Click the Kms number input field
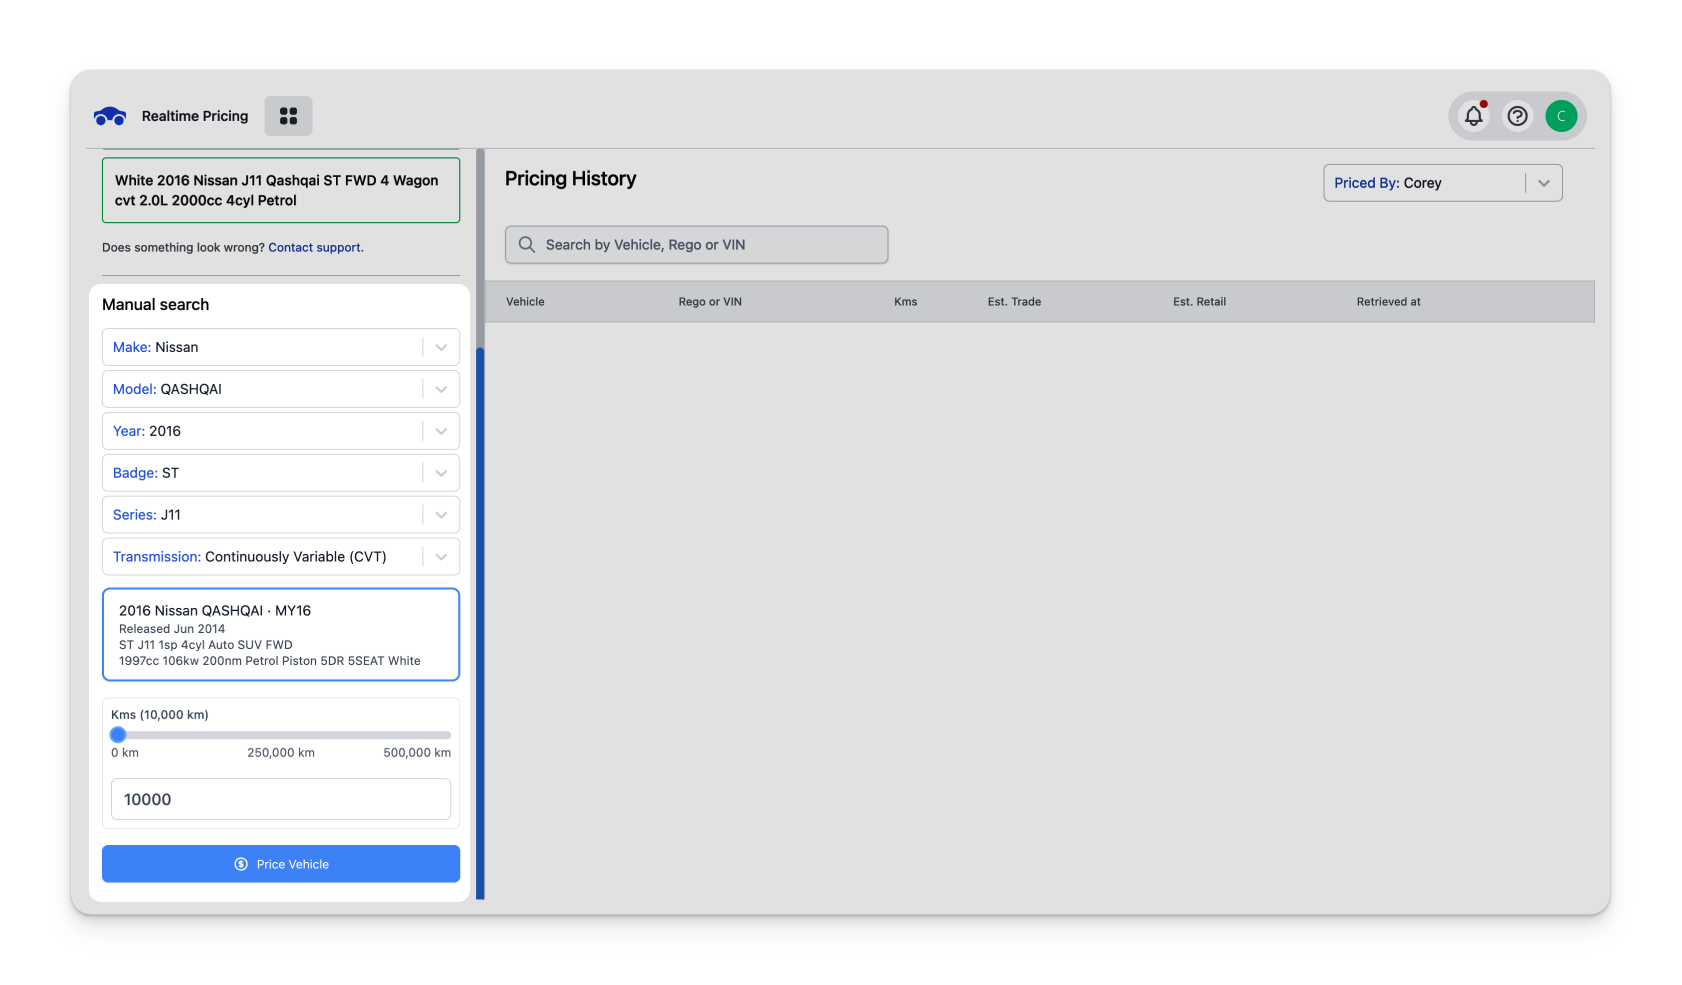The height and width of the screenshot is (985, 1682). point(280,800)
